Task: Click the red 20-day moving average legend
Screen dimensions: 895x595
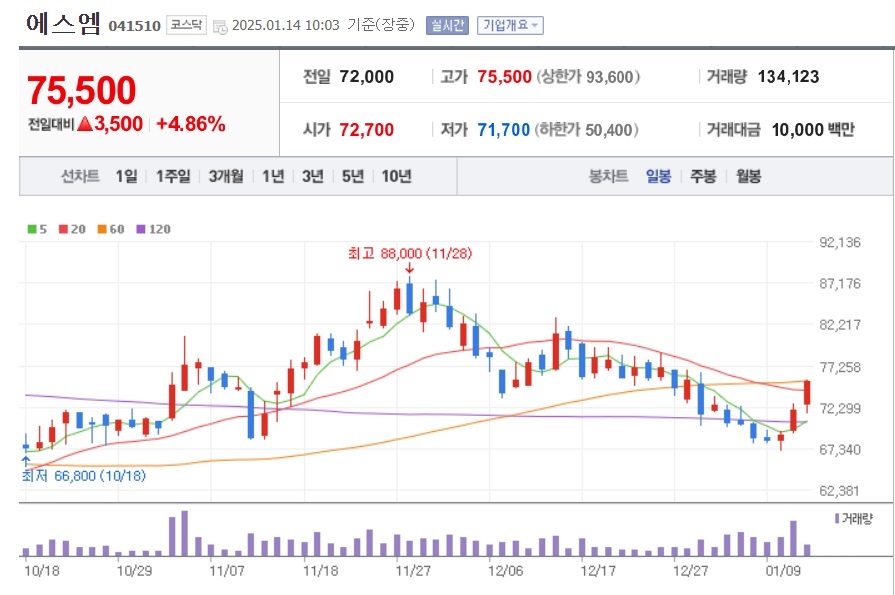Action: 72,229
